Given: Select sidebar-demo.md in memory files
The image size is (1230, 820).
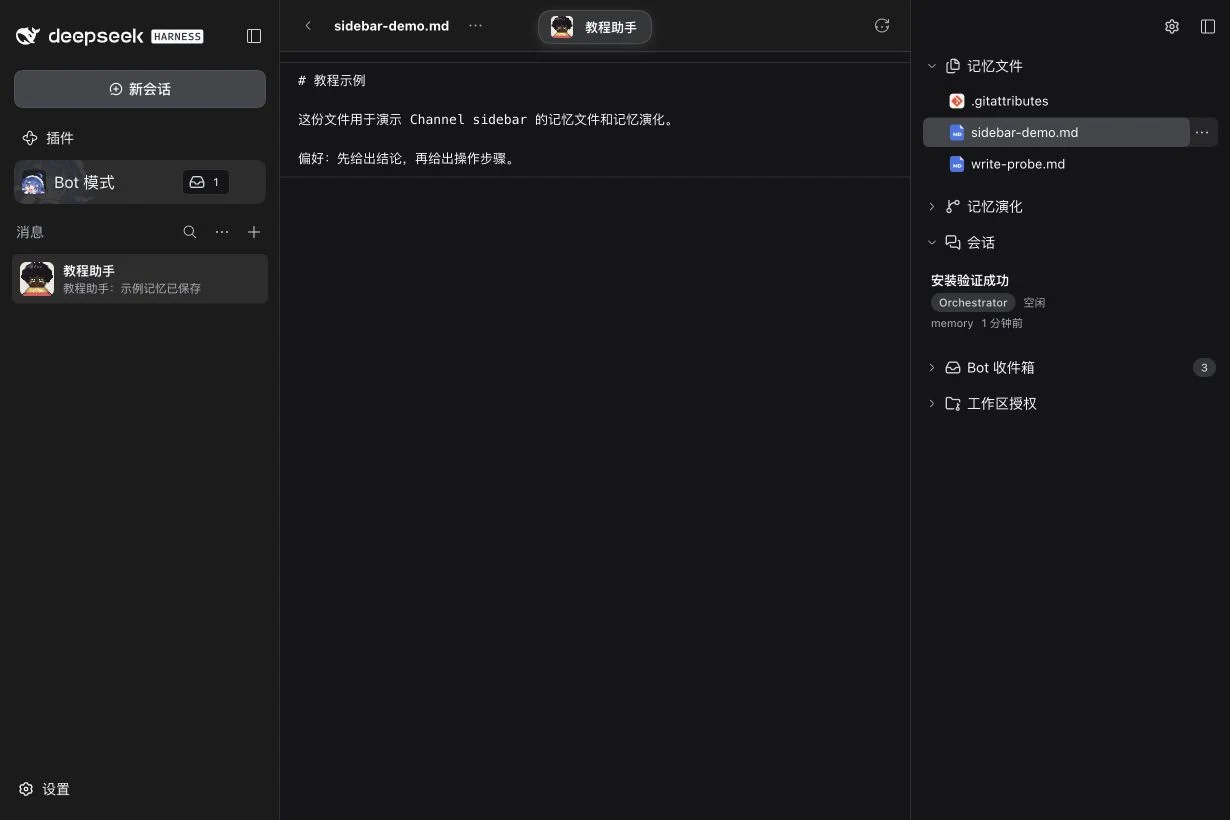Looking at the screenshot, I should point(1056,132).
